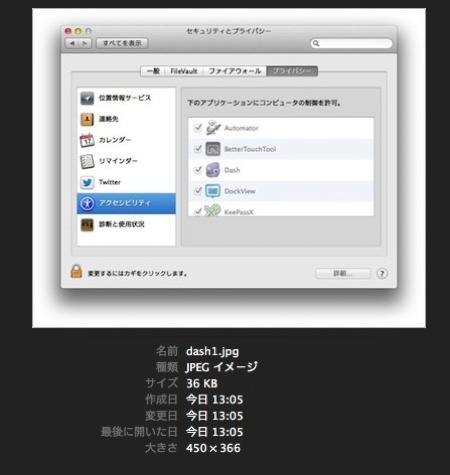
Task: Focus the search field in toolbar
Action: [x=351, y=43]
